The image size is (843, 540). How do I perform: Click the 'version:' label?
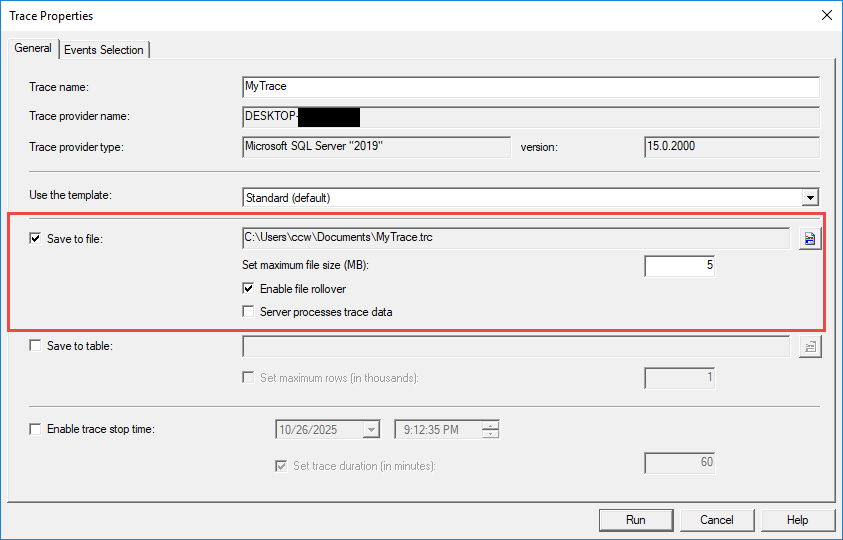click(539, 147)
